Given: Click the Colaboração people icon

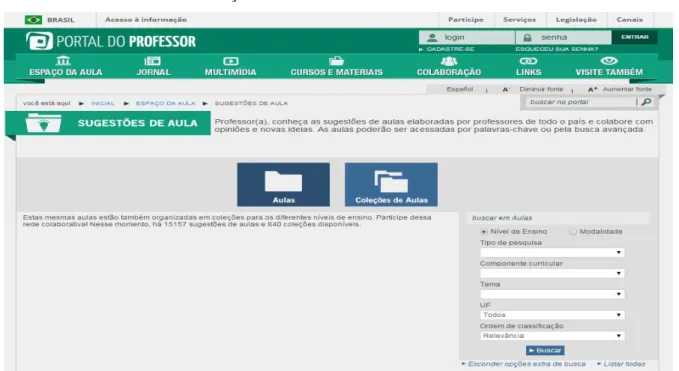Looking at the screenshot, I should tap(449, 61).
